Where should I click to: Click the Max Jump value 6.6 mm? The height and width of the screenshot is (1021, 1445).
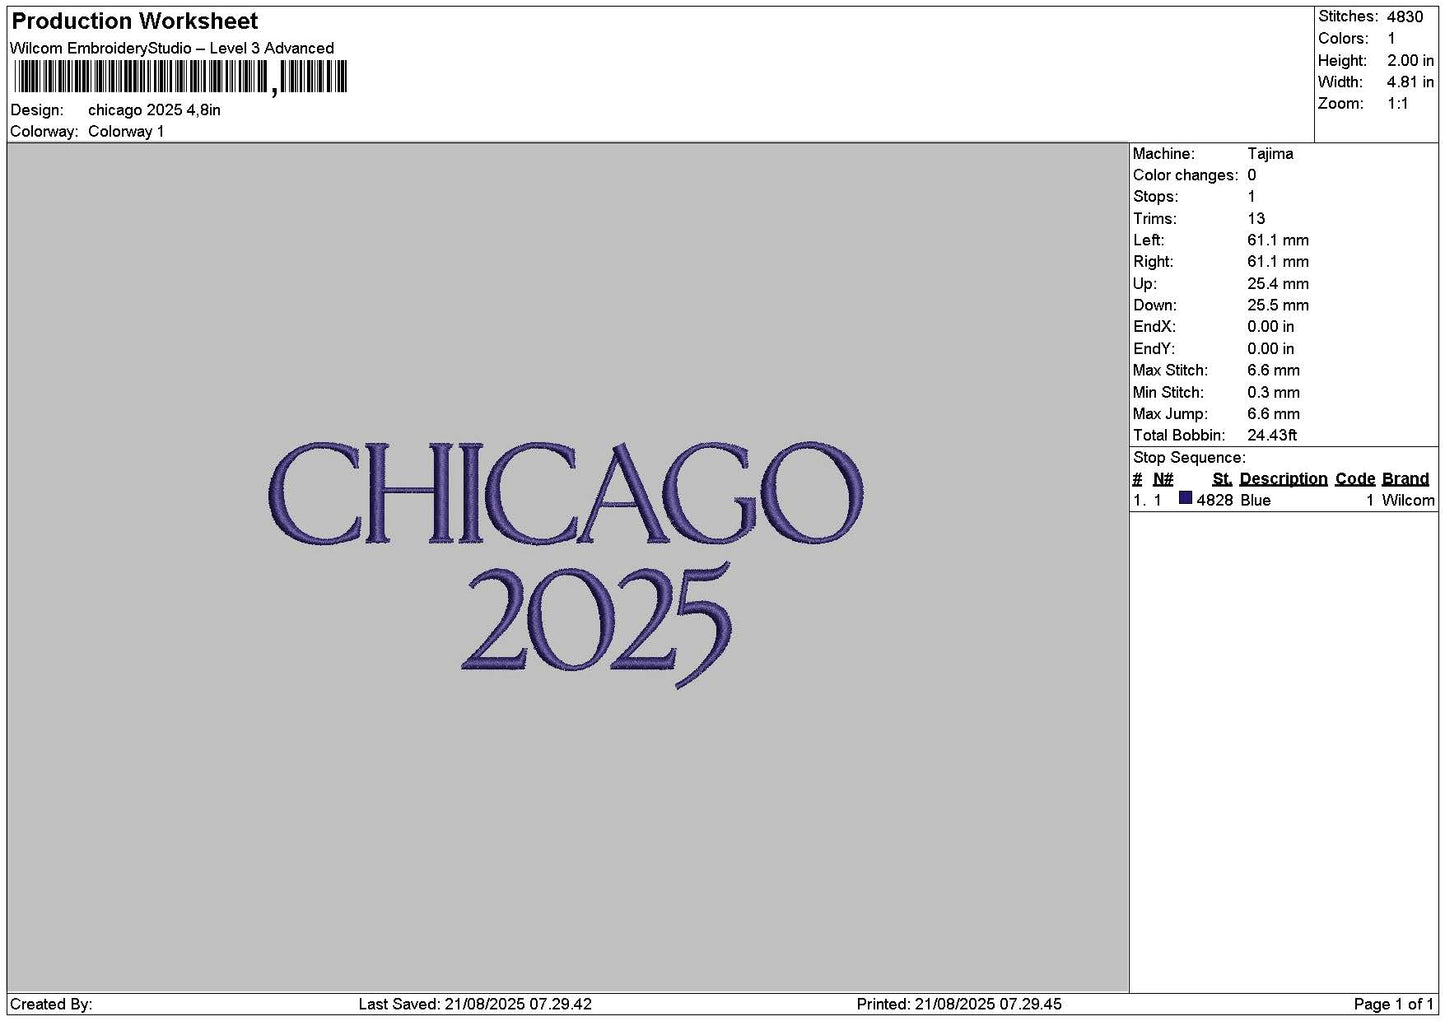pos(1274,414)
